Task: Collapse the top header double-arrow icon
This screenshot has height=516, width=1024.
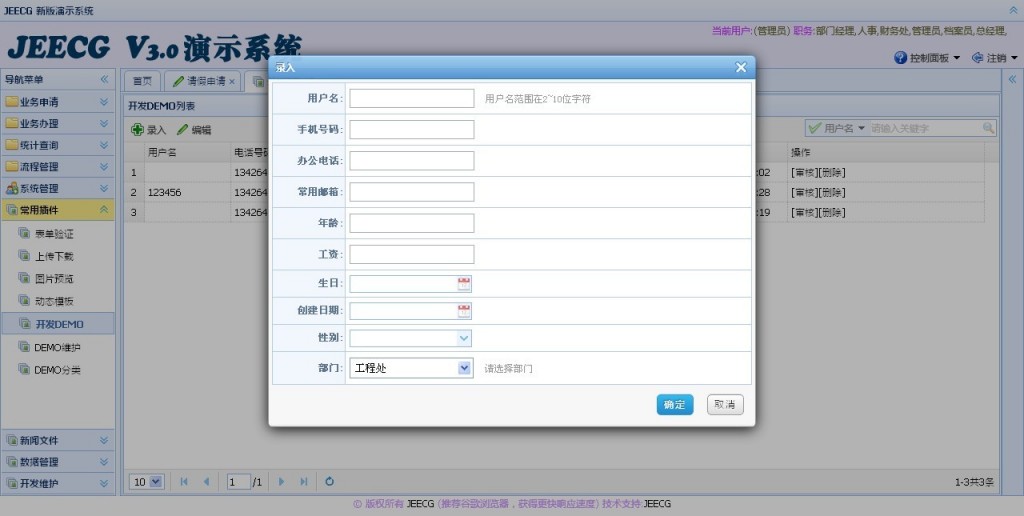Action: (1014, 10)
